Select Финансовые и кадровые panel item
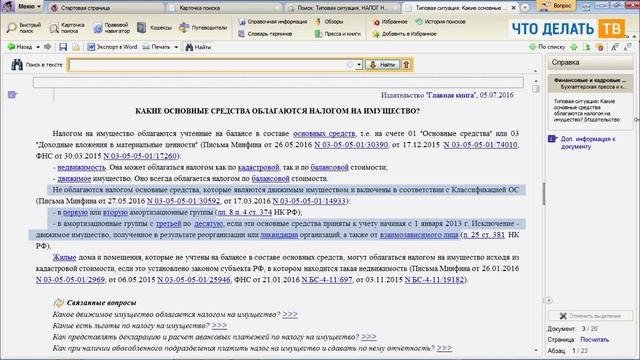Image resolution: width=640 pixels, height=360 pixels. point(590,84)
